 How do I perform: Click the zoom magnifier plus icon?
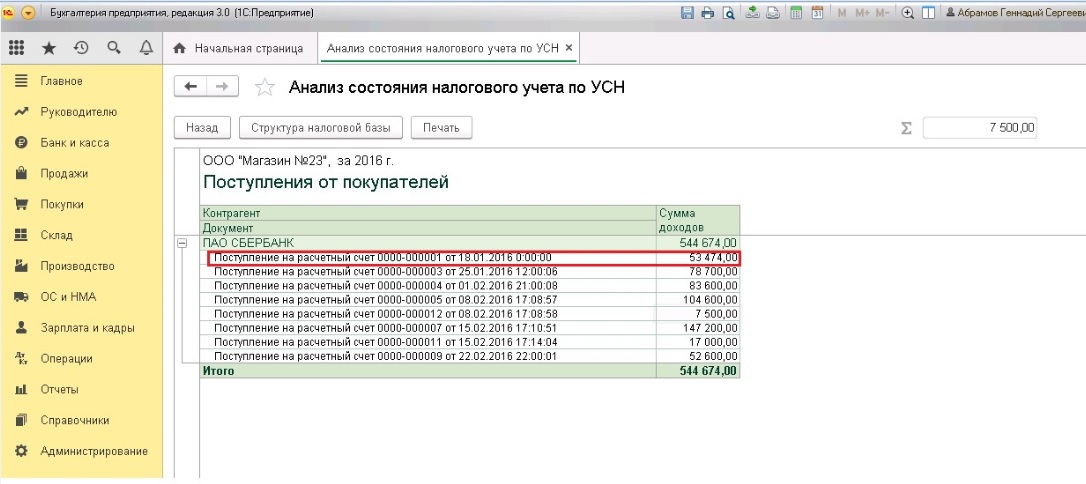(907, 12)
